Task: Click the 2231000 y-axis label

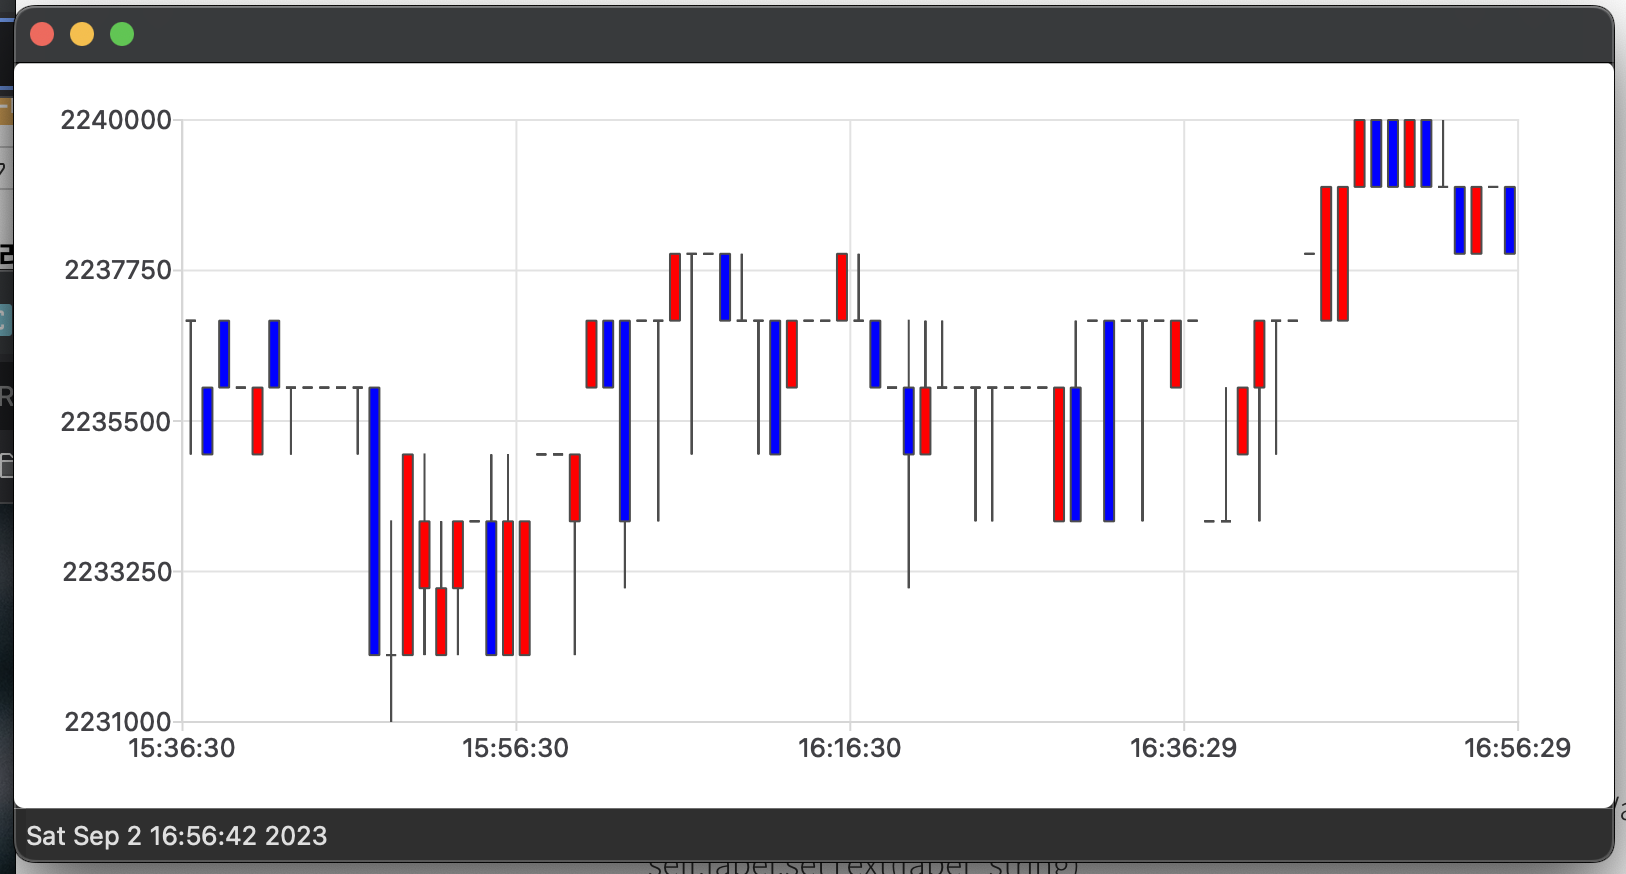Action: point(118,721)
